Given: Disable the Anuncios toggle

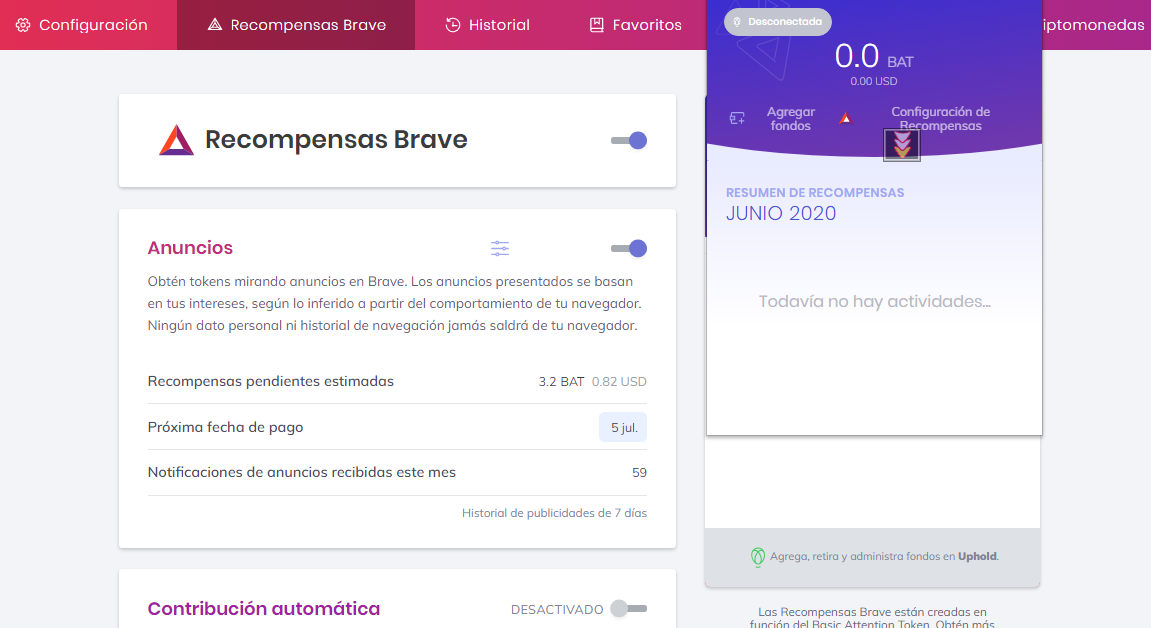Looking at the screenshot, I should tap(629, 249).
